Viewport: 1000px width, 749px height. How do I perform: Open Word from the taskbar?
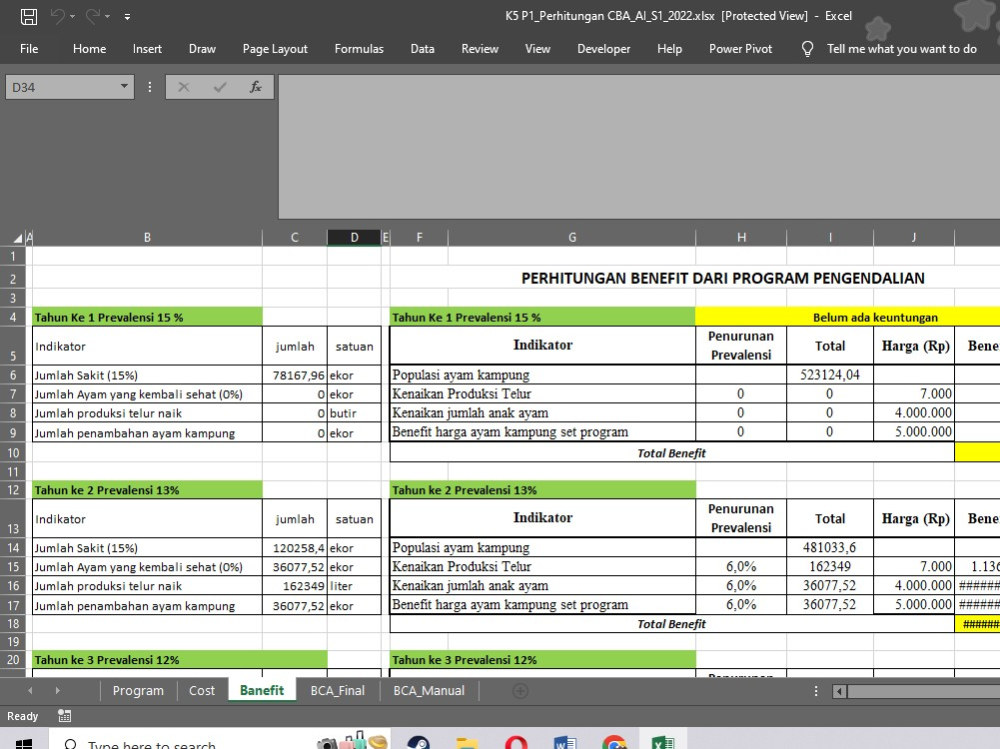point(565,743)
